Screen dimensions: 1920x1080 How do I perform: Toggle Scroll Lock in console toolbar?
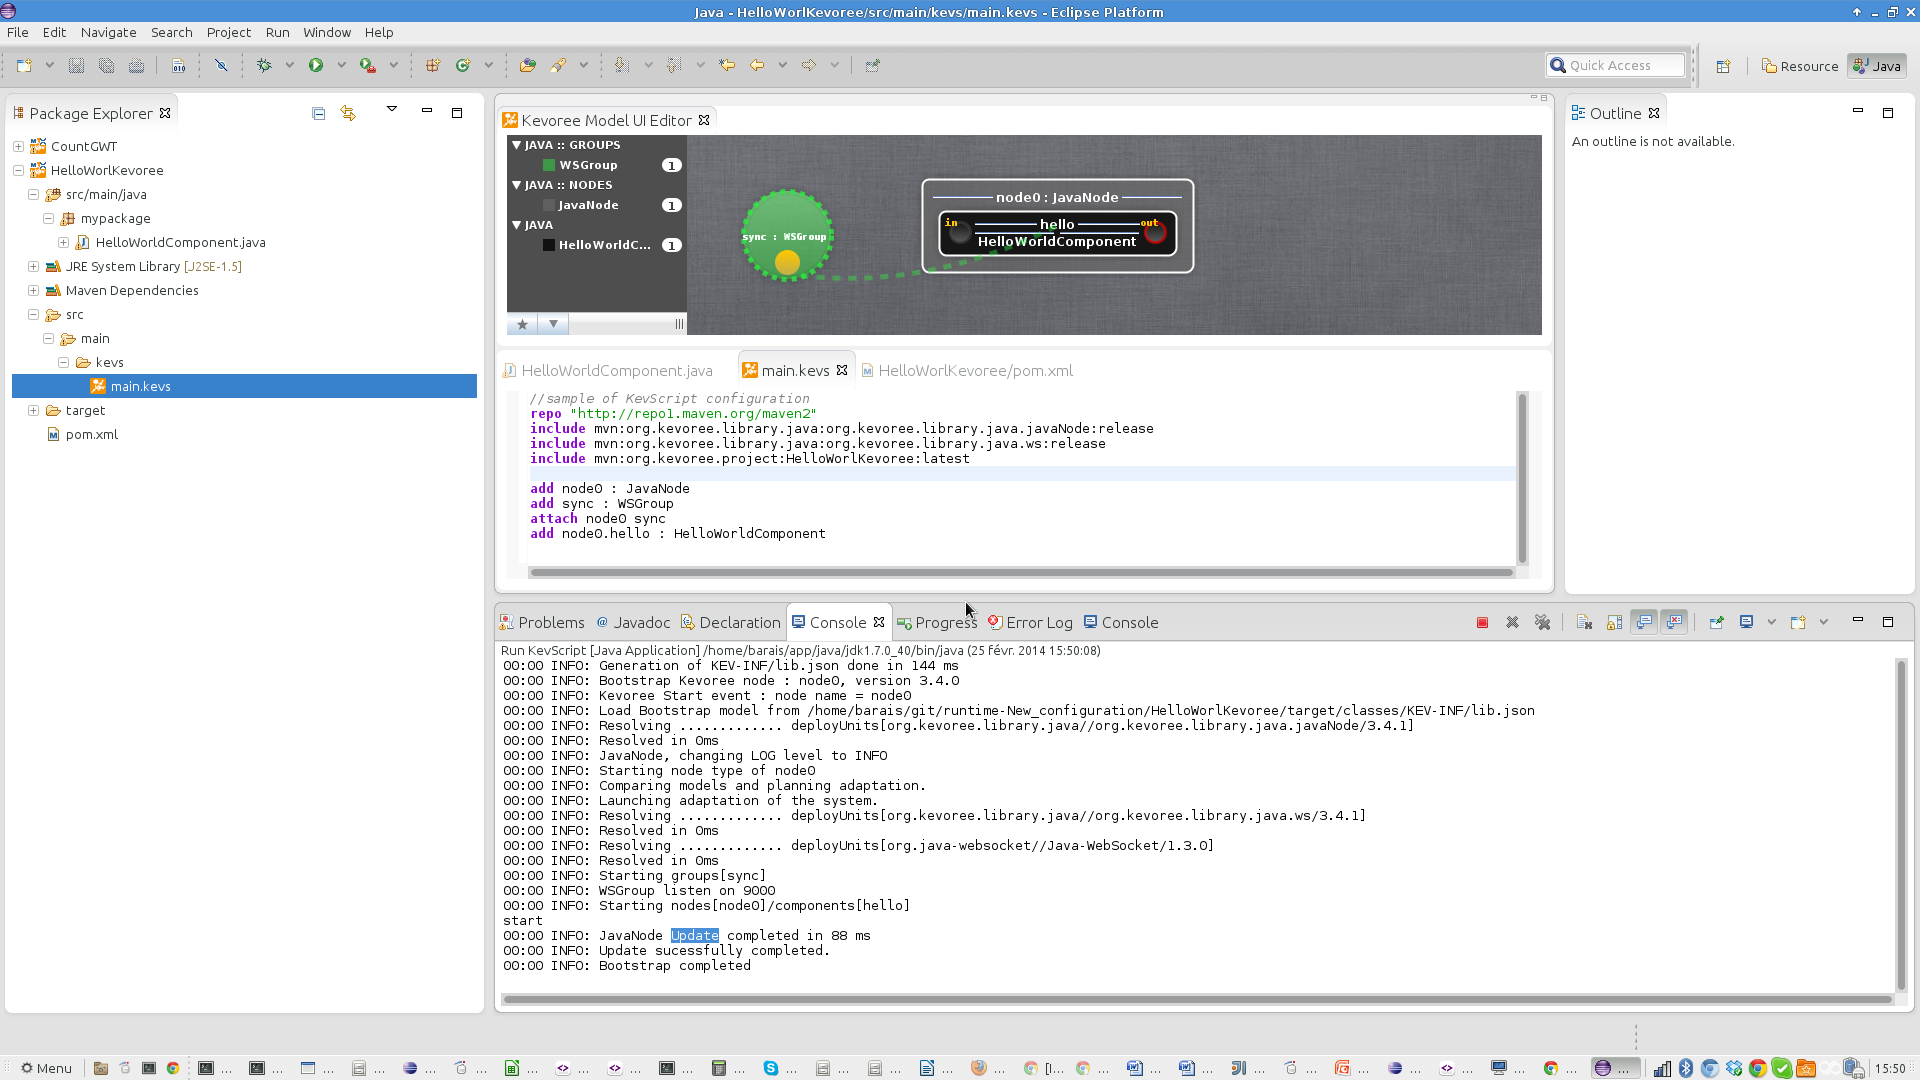coord(1614,622)
